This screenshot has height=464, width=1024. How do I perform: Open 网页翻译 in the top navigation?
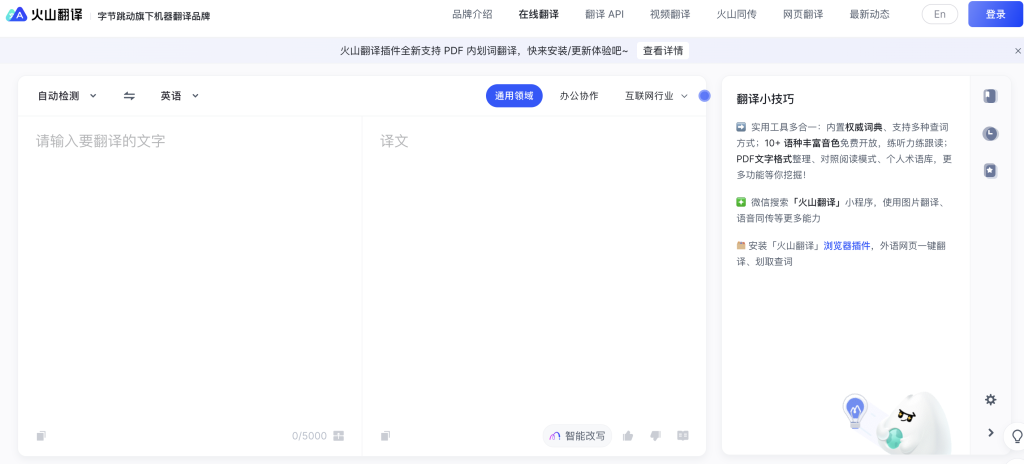click(x=803, y=14)
